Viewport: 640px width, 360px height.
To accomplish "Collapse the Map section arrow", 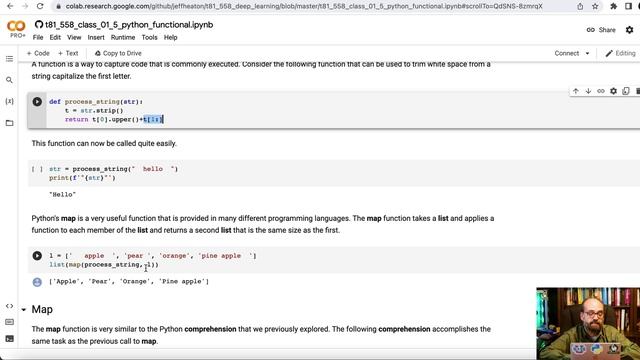I will 24,310.
